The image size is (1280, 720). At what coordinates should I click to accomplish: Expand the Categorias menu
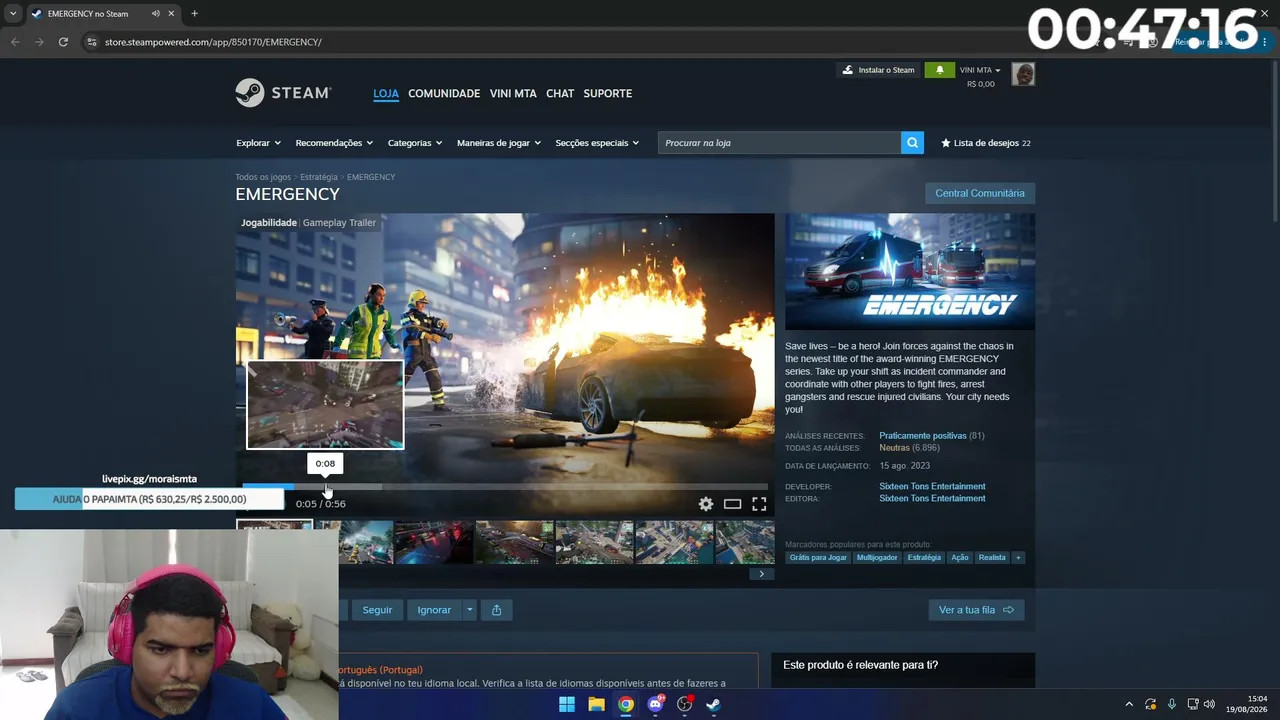pyautogui.click(x=415, y=143)
